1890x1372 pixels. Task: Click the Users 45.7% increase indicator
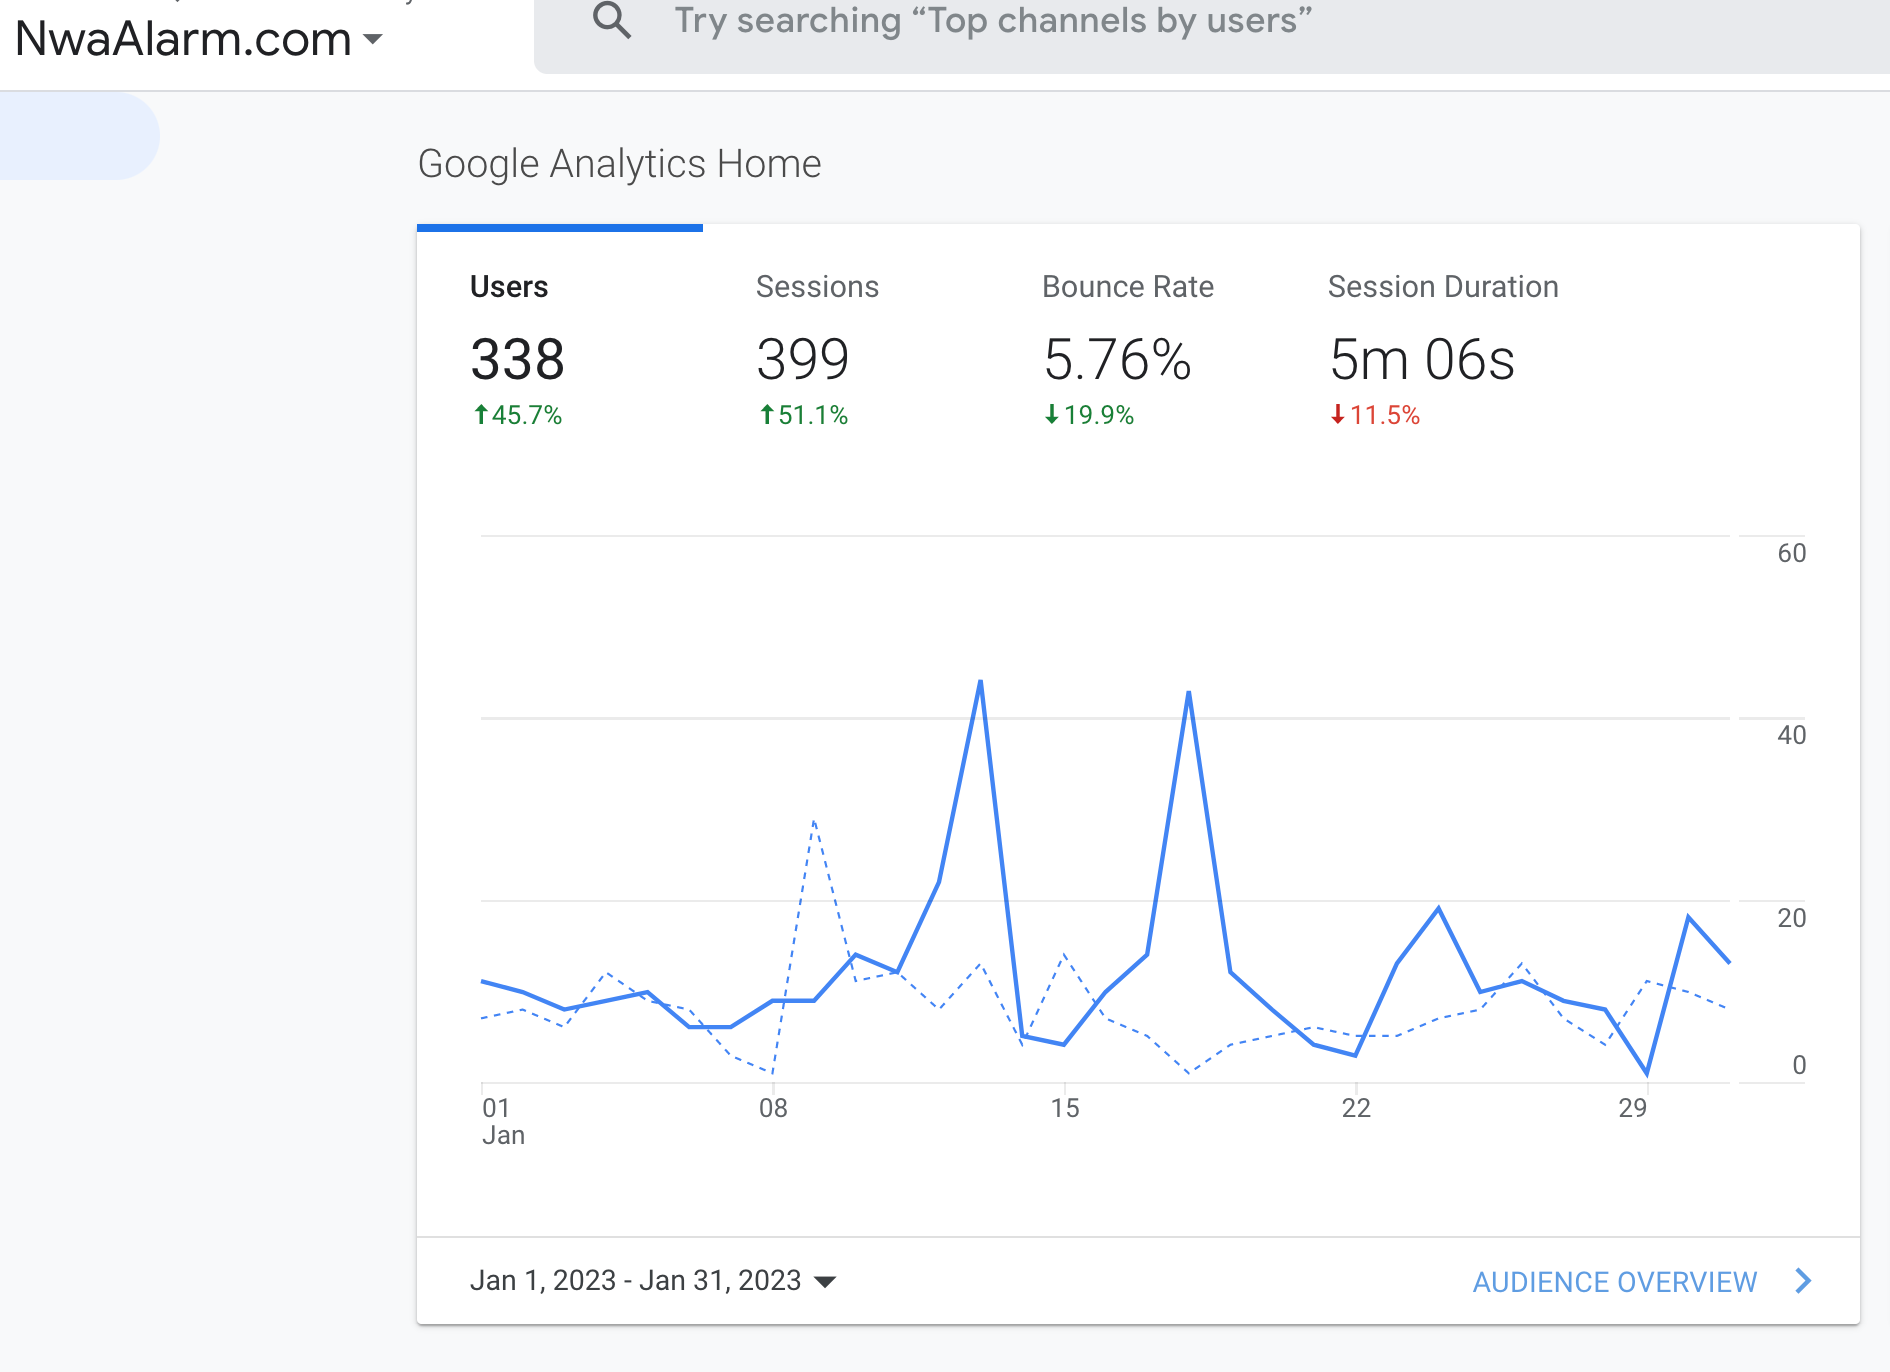pyautogui.click(x=517, y=415)
